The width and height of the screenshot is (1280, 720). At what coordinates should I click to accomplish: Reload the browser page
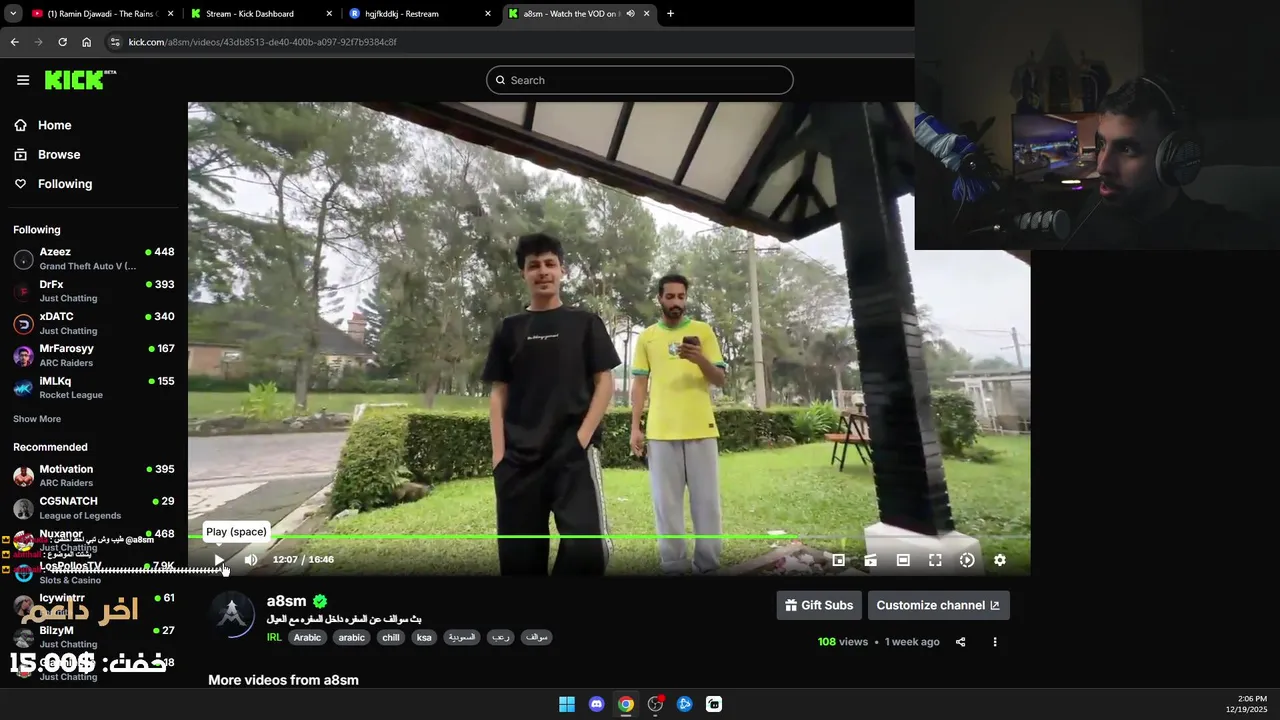point(62,42)
